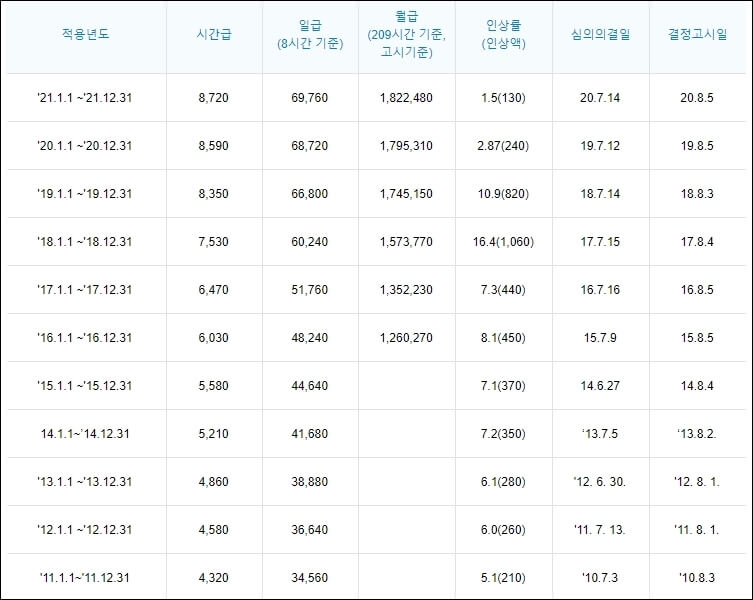
Task: Select daily wage value 60,240
Action: [x=310, y=242]
